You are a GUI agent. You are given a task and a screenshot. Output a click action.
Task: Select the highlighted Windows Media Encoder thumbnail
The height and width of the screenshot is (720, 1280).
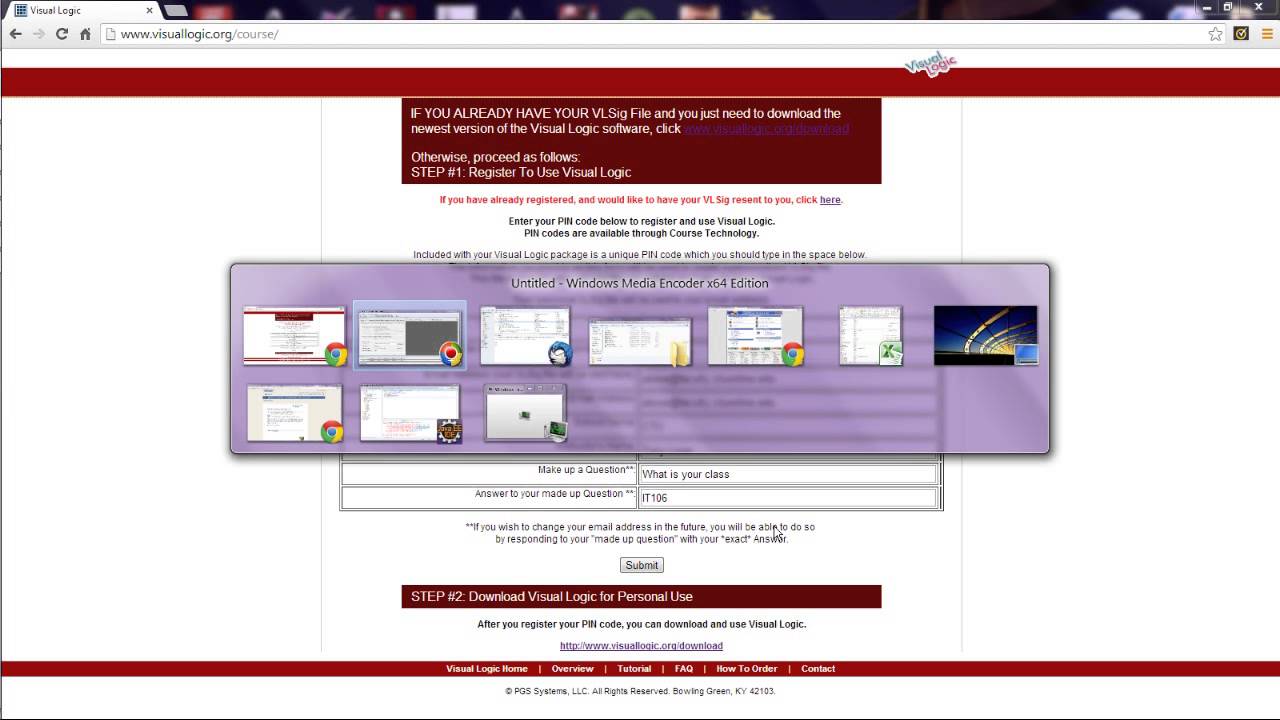tap(410, 336)
